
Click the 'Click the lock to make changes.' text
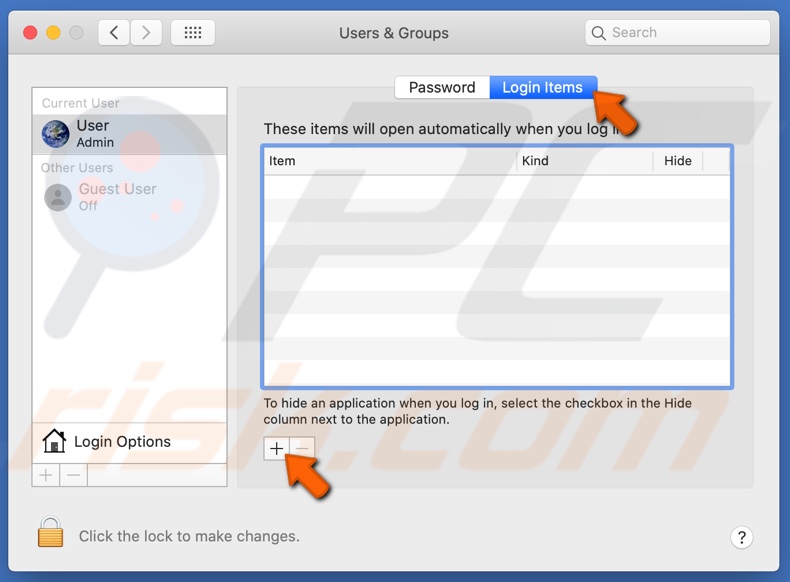tap(189, 536)
